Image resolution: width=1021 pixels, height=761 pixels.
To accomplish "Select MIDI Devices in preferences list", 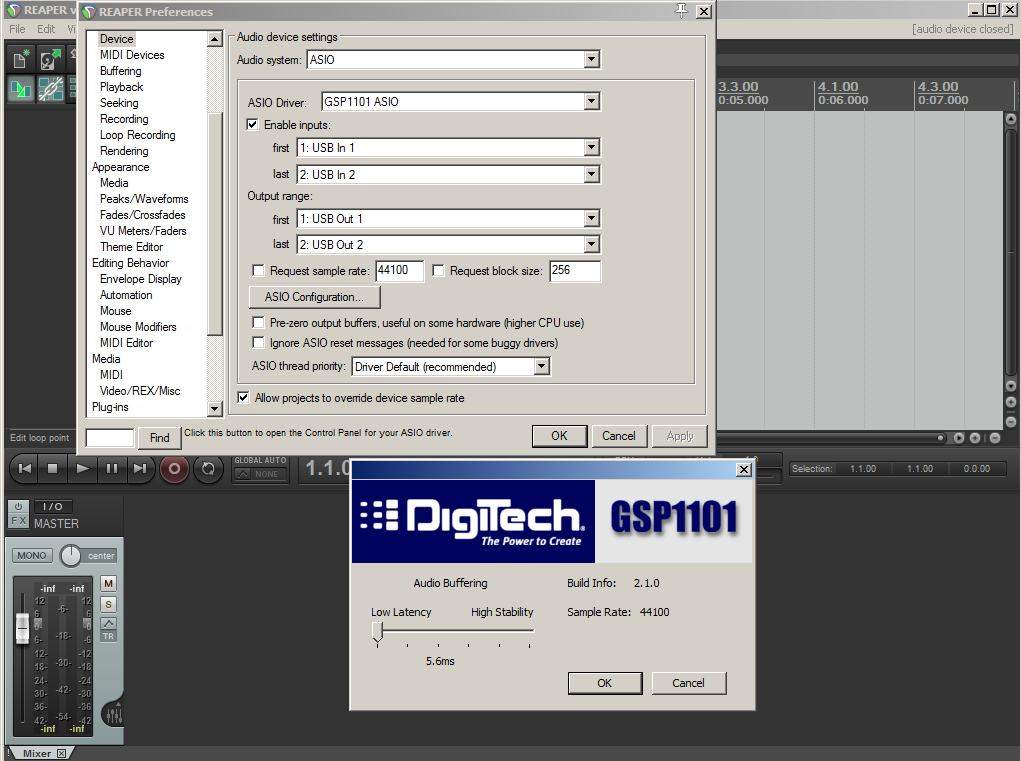I will tap(132, 55).
